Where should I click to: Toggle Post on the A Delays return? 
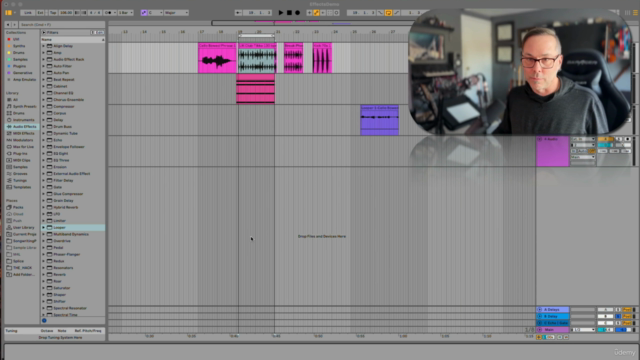[x=627, y=310]
